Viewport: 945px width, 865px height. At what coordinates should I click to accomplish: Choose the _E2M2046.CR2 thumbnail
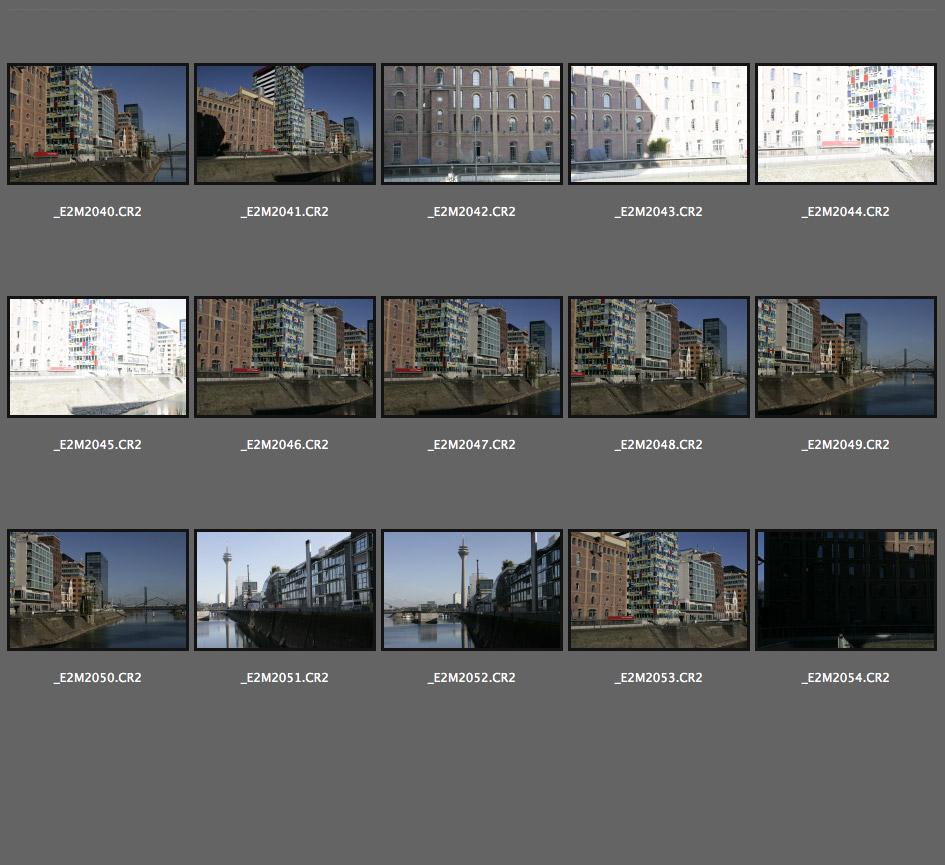click(285, 357)
